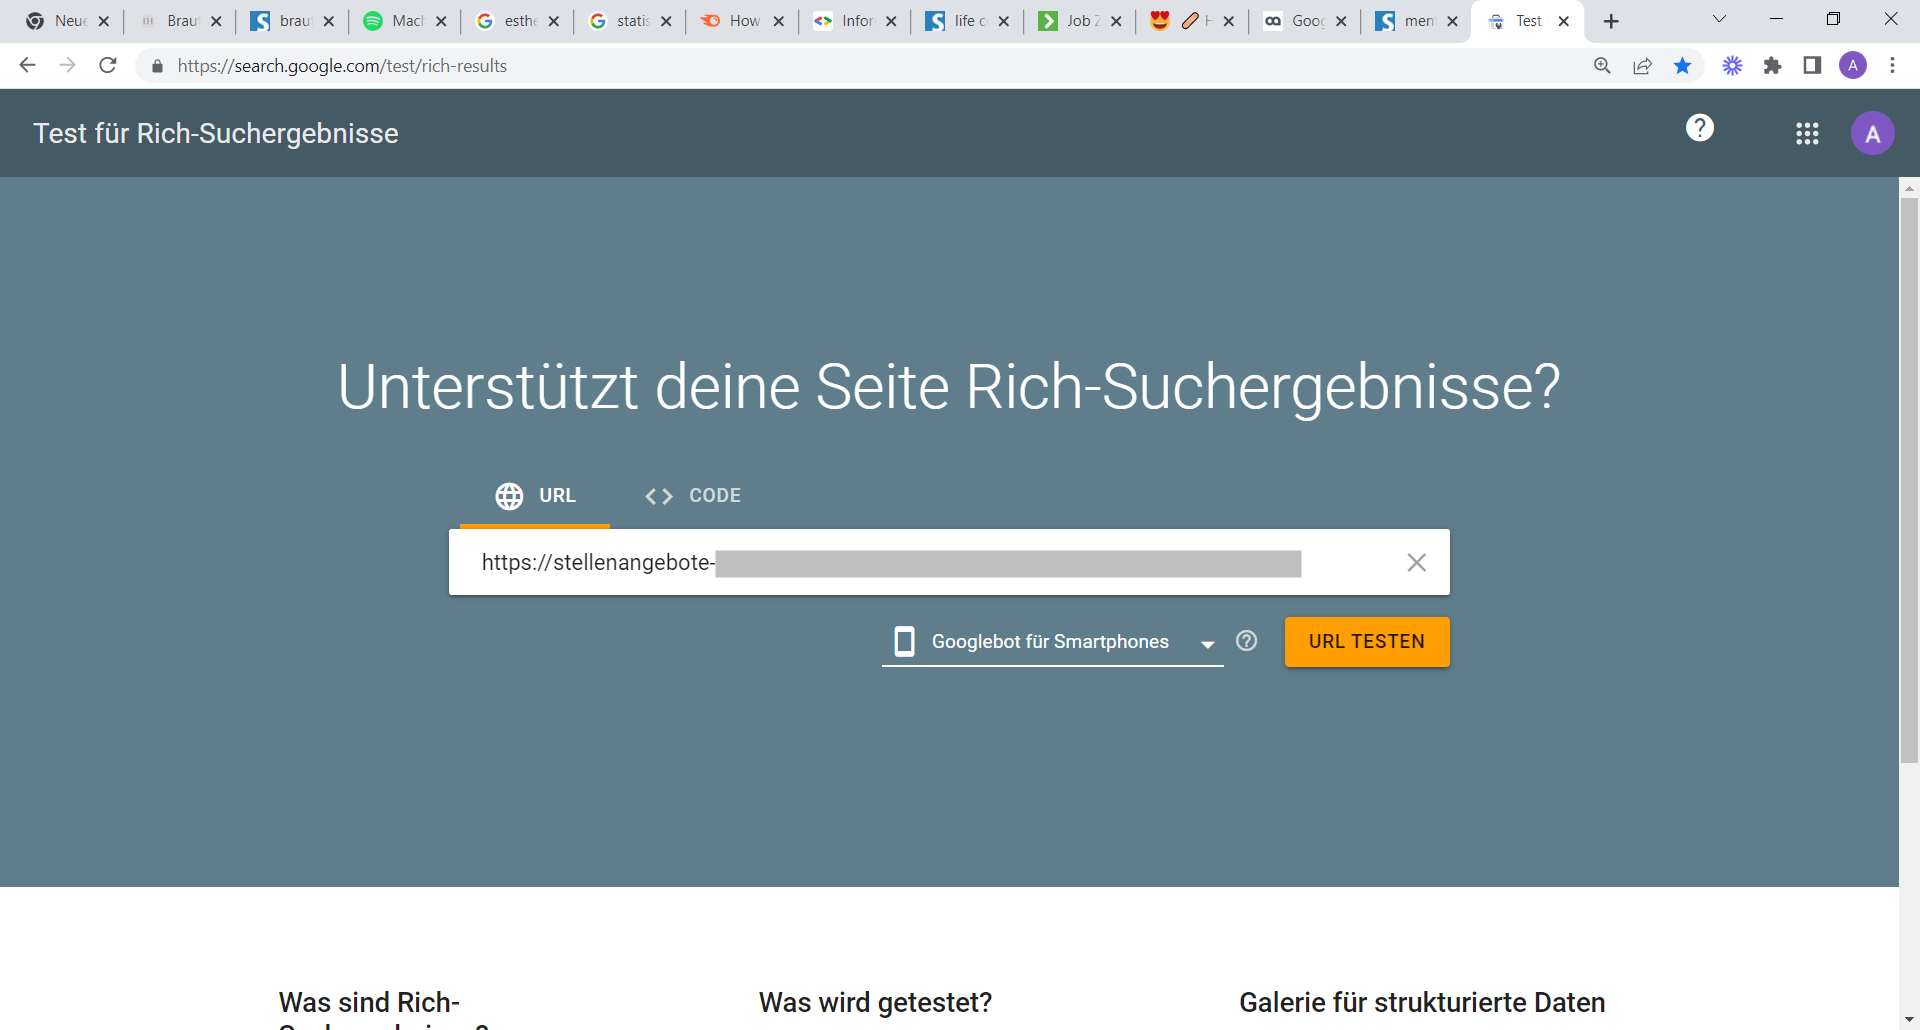Toggle the browser side panel
The image size is (1920, 1030).
click(x=1812, y=66)
